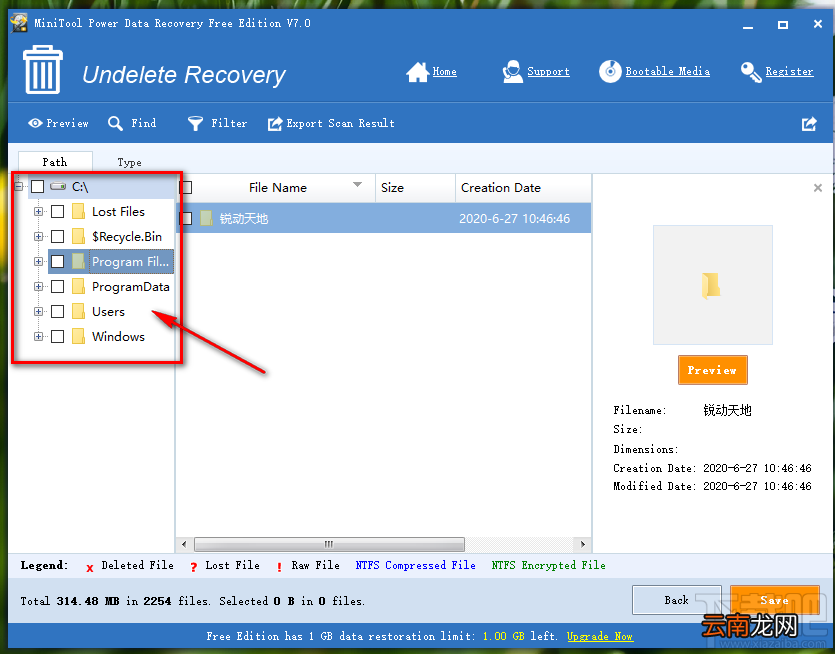Open the Register link

[x=789, y=72]
